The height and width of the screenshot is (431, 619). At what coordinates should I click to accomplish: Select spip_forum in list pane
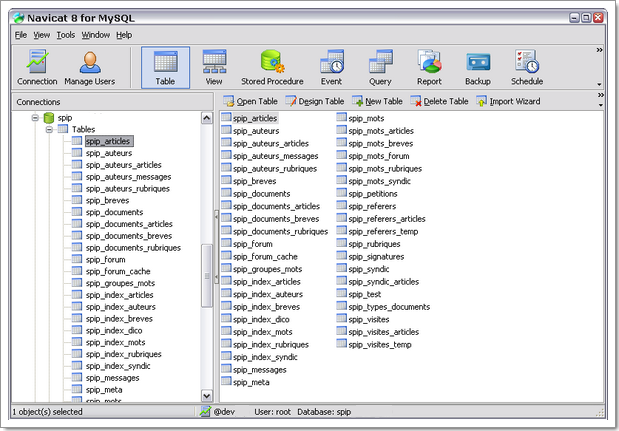(253, 244)
